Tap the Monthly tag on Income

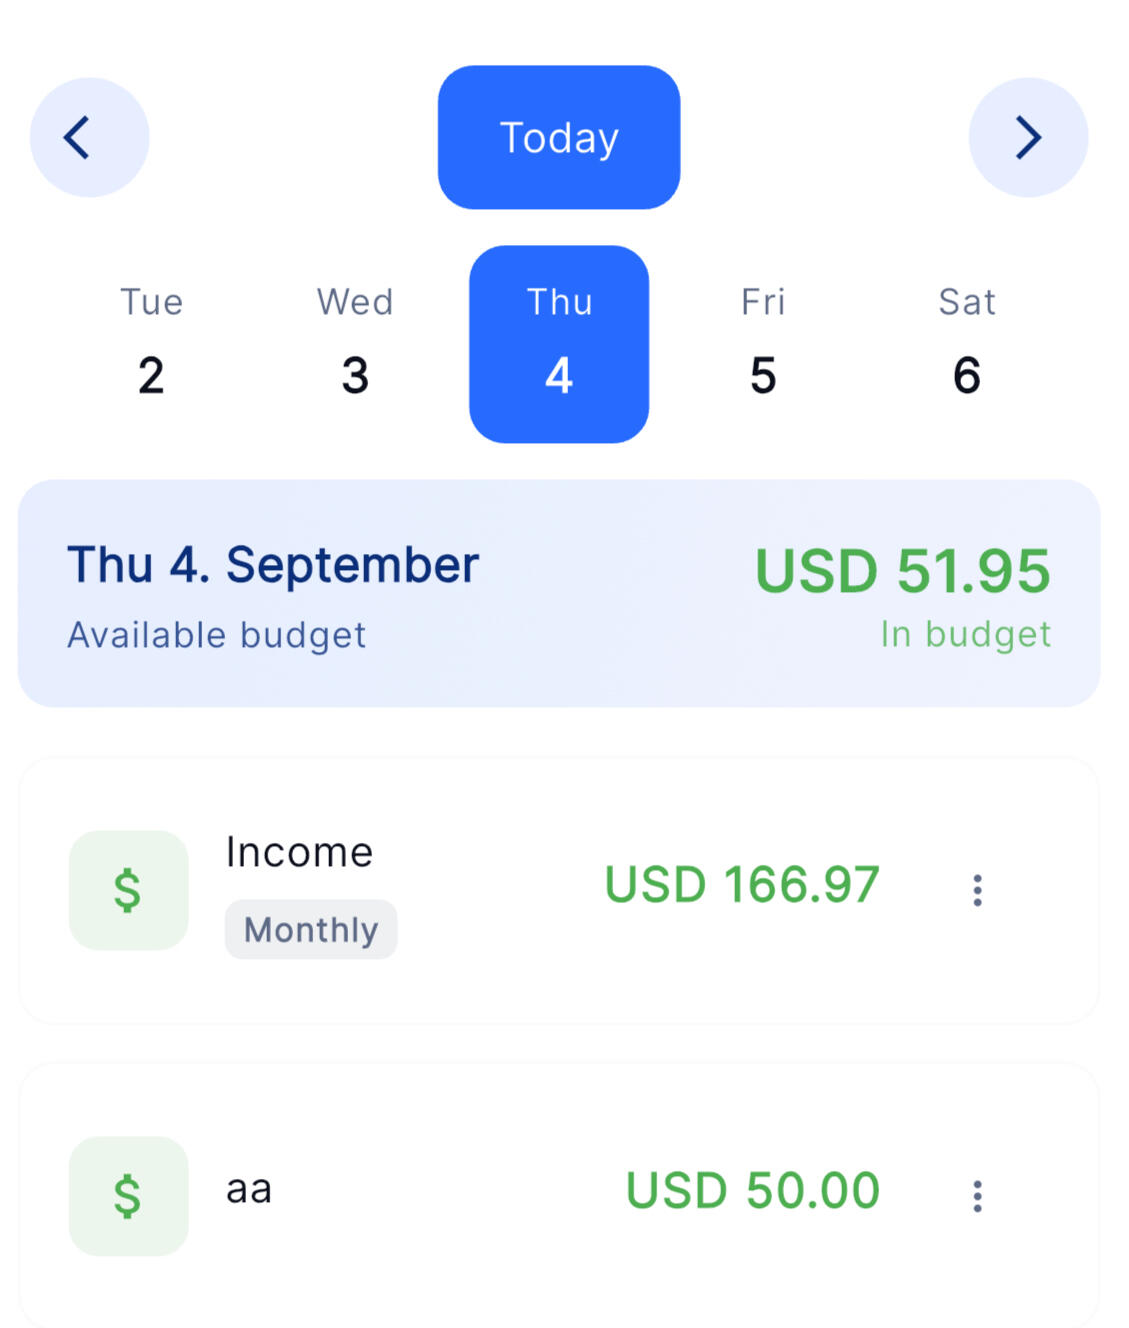(x=311, y=930)
